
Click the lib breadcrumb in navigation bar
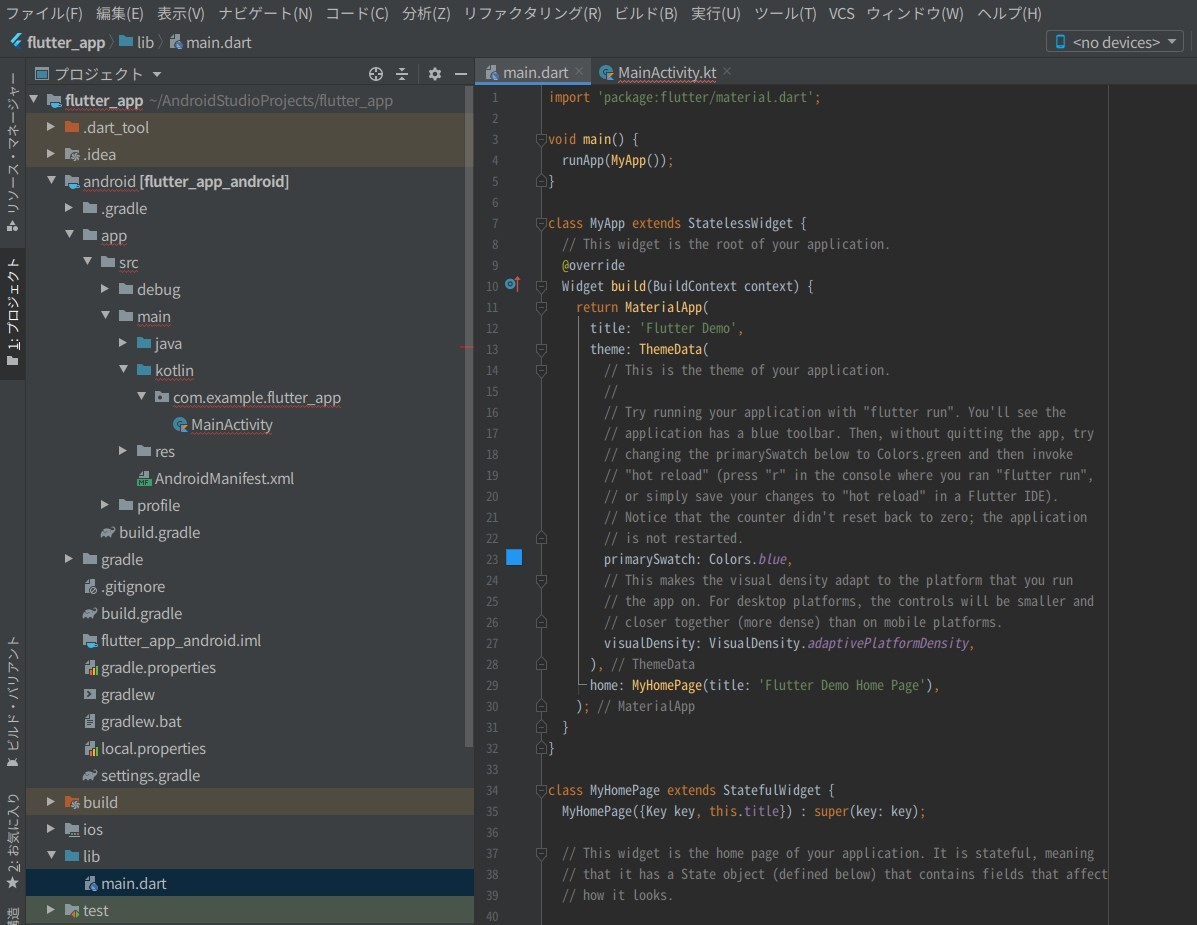click(145, 43)
